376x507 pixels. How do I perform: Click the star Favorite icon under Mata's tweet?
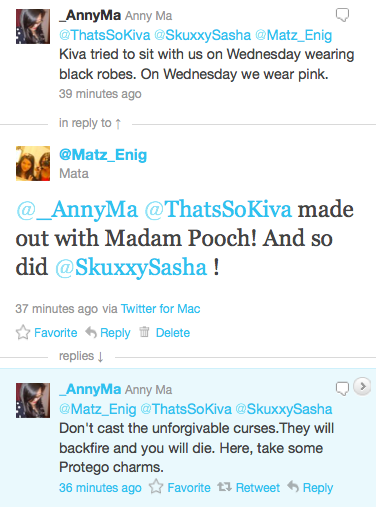click(x=23, y=332)
